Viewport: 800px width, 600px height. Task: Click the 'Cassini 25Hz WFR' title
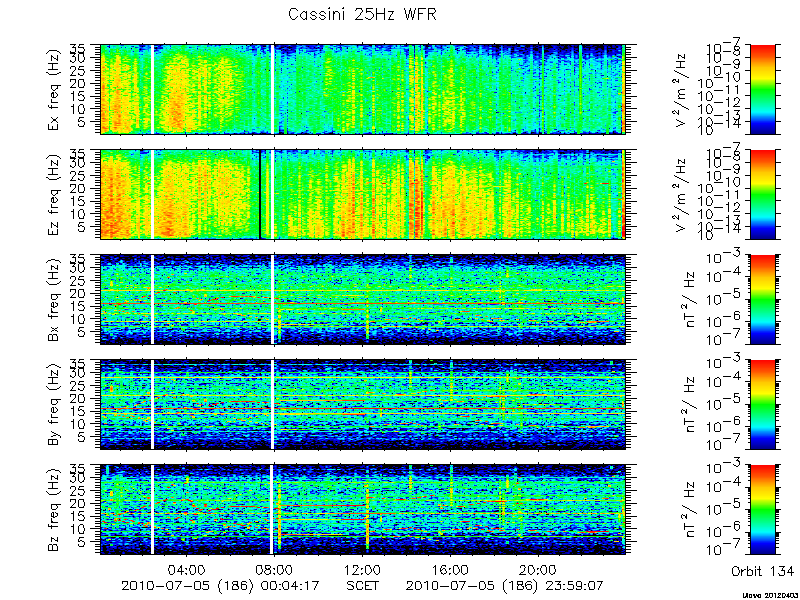coord(362,14)
